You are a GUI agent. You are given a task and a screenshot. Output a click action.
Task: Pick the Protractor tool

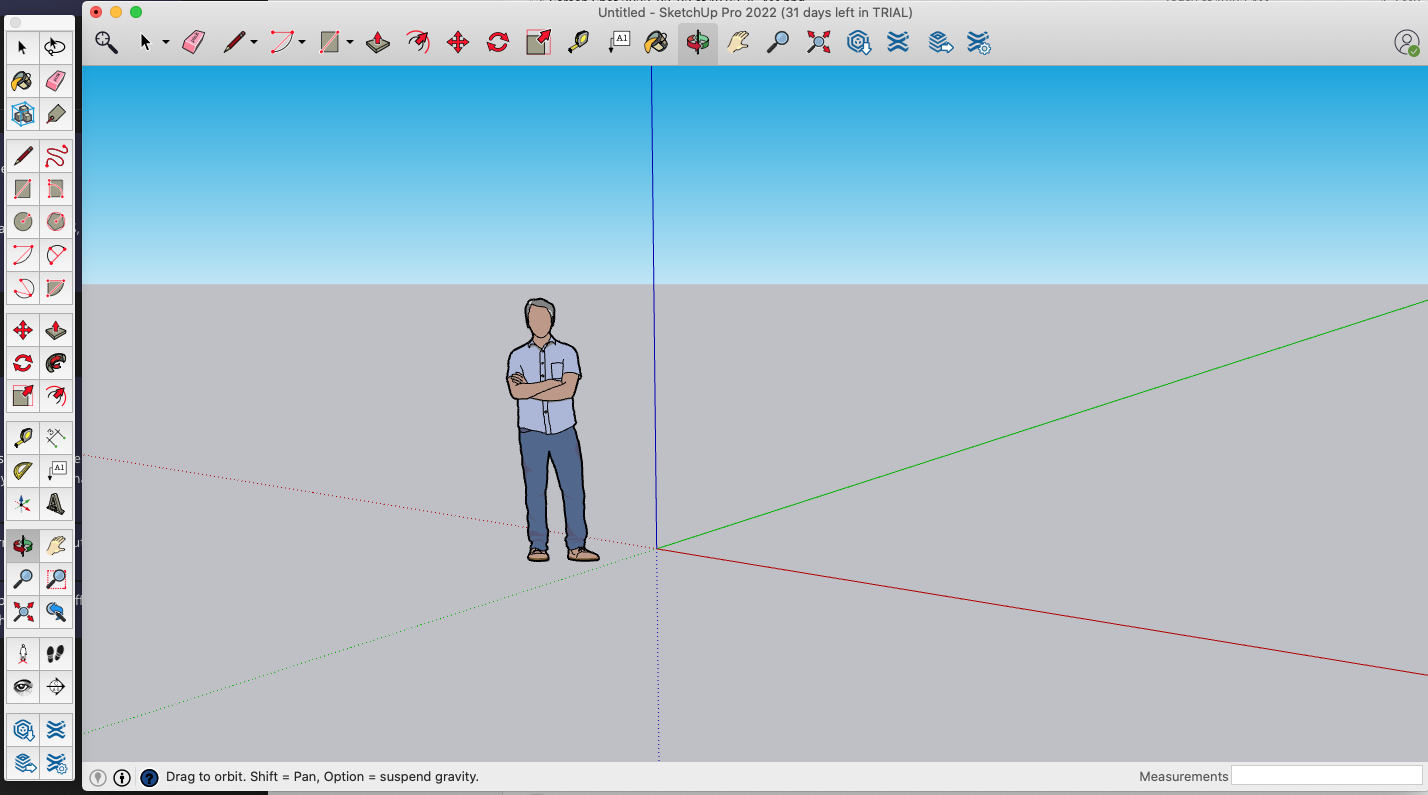23,471
